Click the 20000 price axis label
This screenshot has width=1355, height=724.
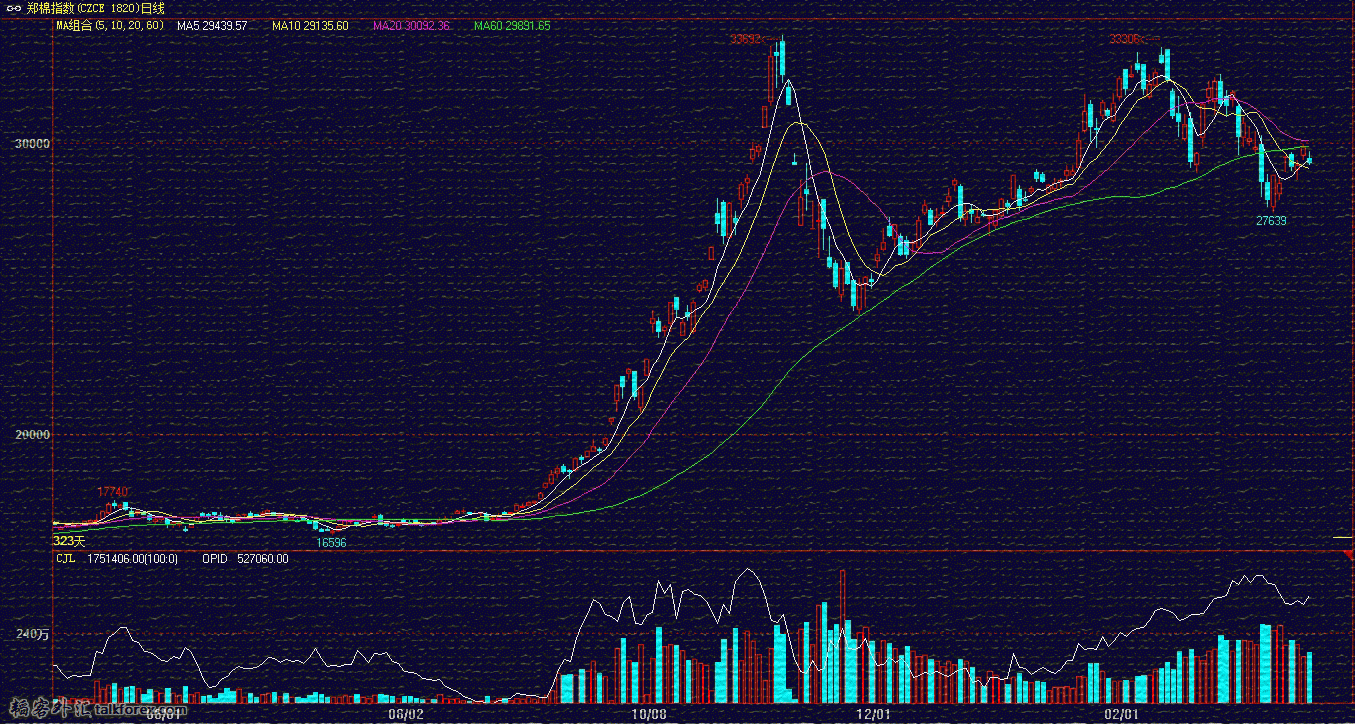(34, 436)
